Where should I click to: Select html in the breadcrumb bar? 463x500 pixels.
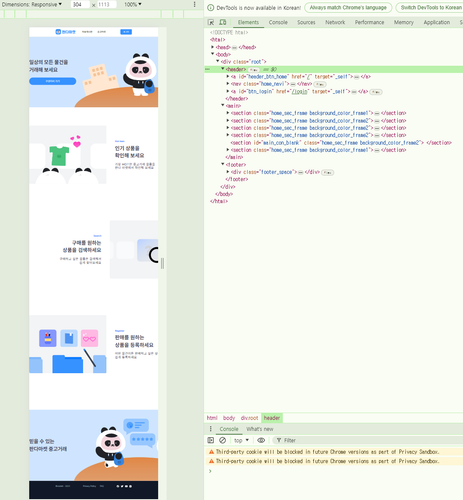[212, 418]
